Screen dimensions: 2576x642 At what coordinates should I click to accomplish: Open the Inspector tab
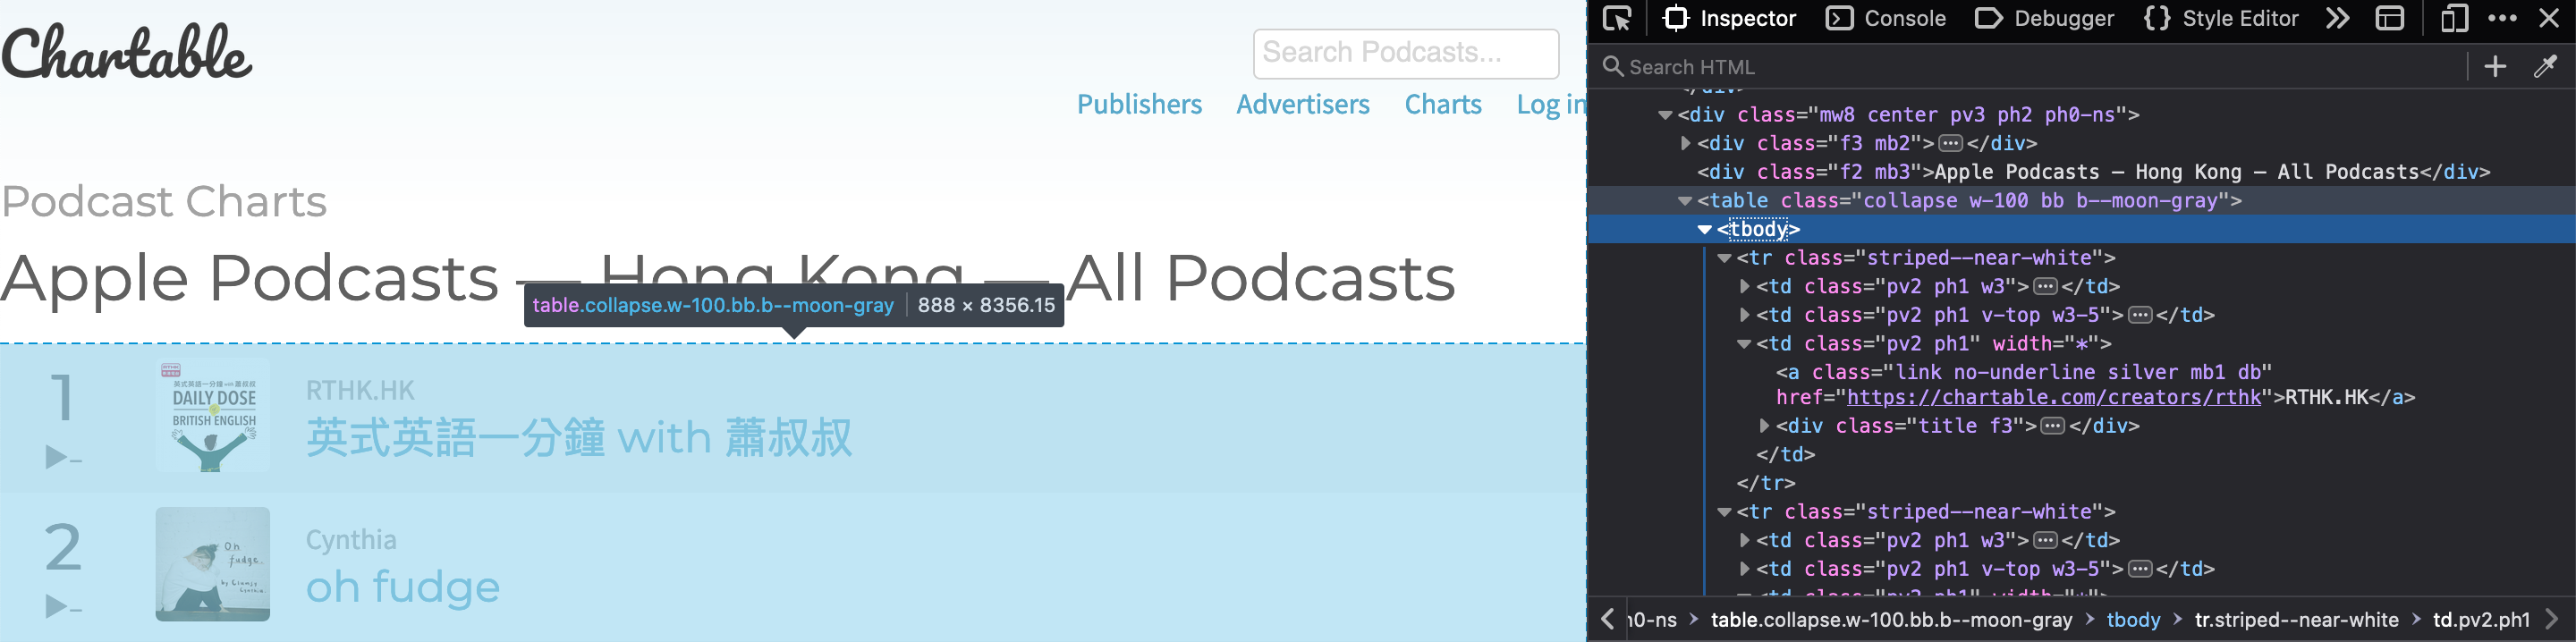(1729, 19)
